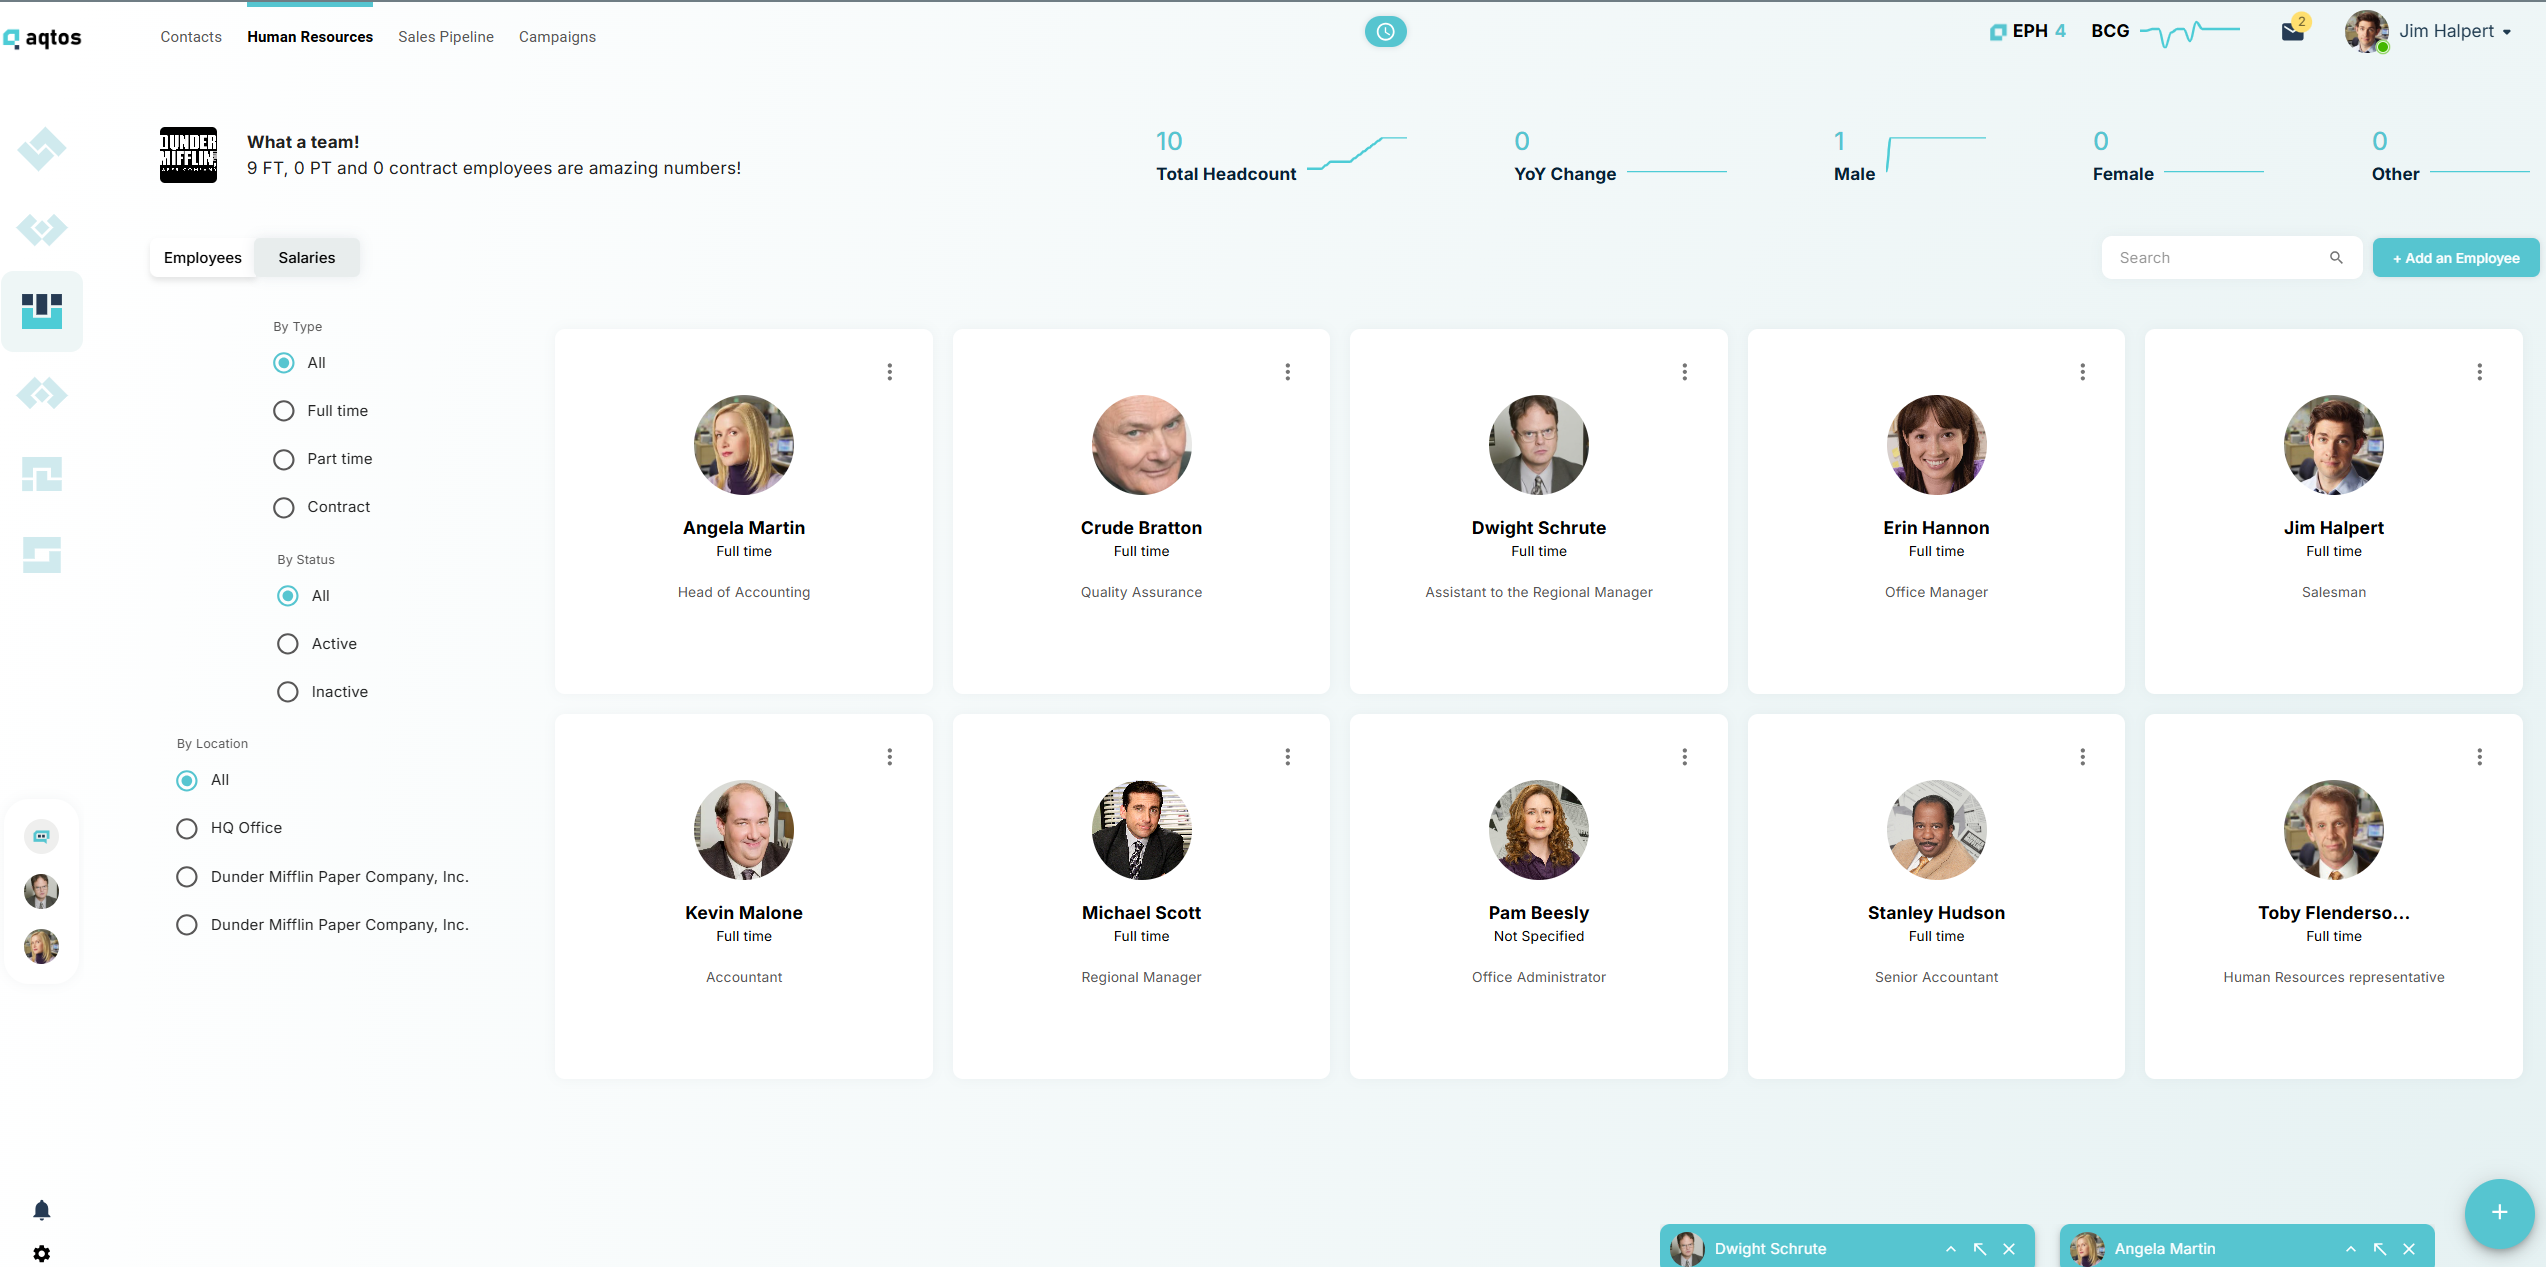Open the Campaigns navigation link

pyautogui.click(x=557, y=37)
